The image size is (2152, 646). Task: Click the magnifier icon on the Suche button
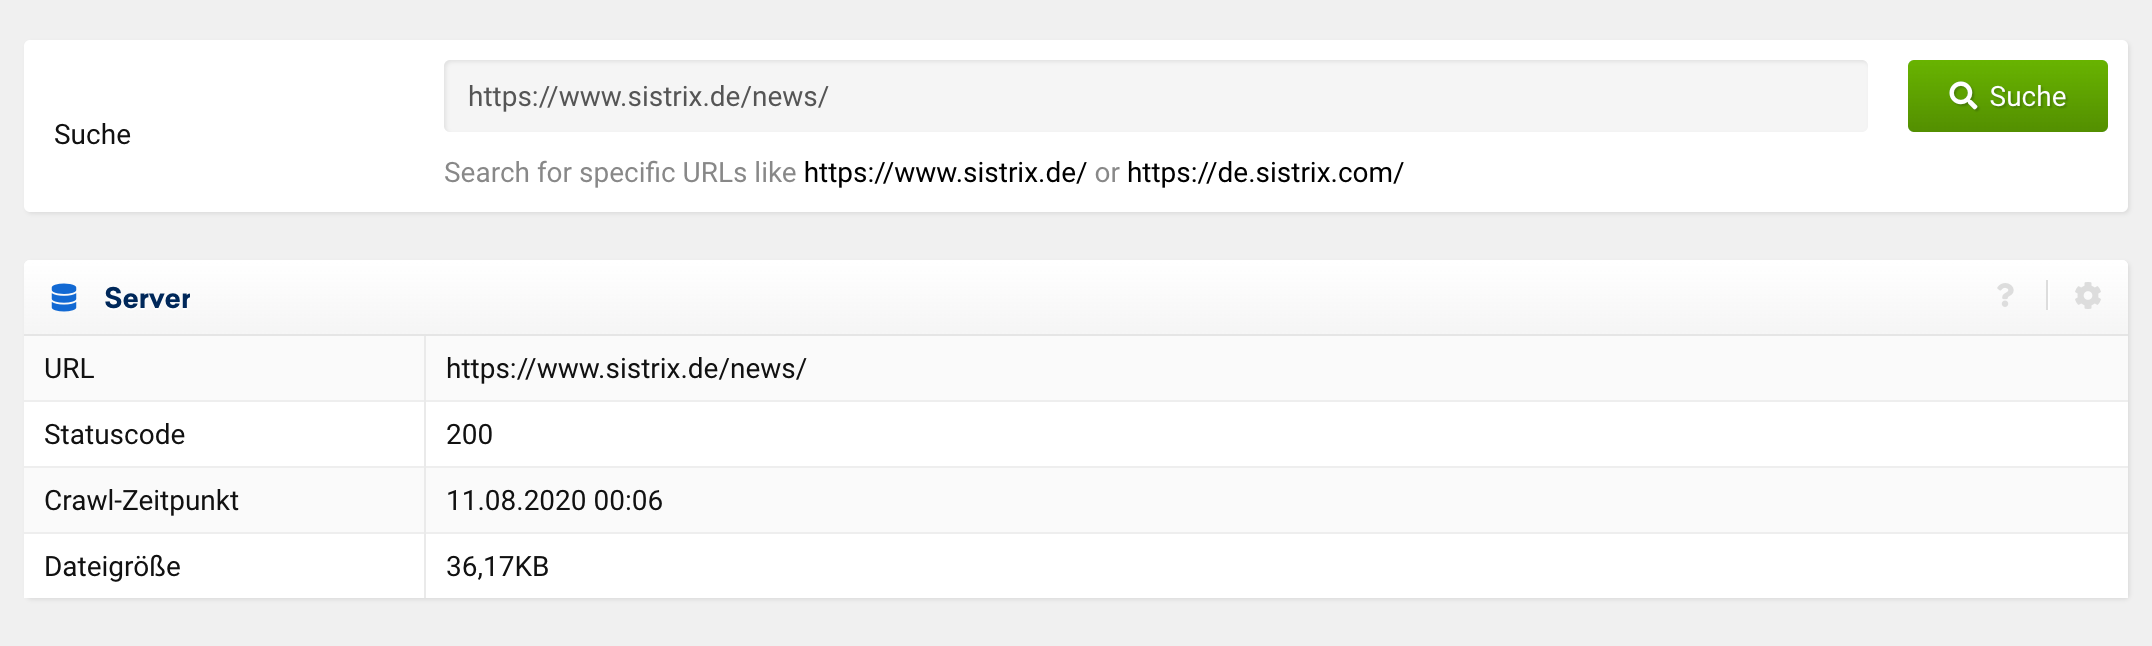[x=1962, y=96]
